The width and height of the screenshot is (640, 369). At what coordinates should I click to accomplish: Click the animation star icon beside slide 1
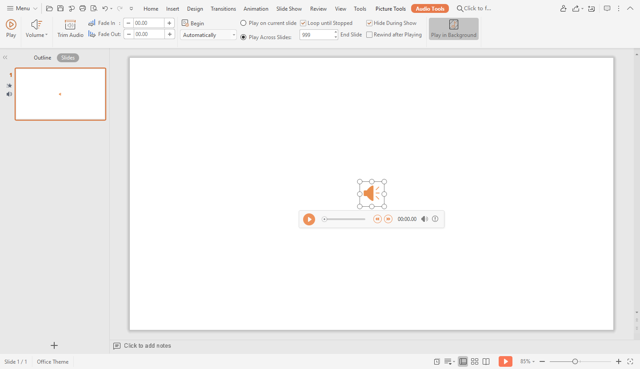9,86
